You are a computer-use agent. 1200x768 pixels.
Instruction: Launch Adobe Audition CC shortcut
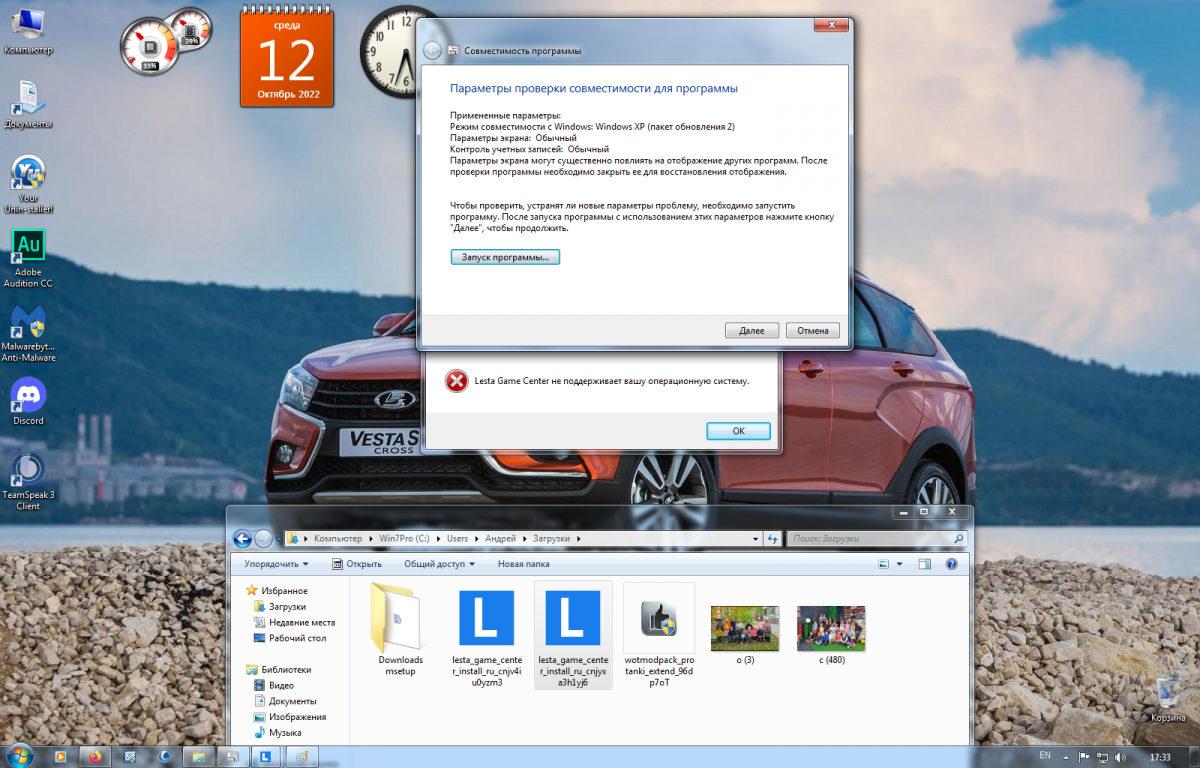pos(28,259)
